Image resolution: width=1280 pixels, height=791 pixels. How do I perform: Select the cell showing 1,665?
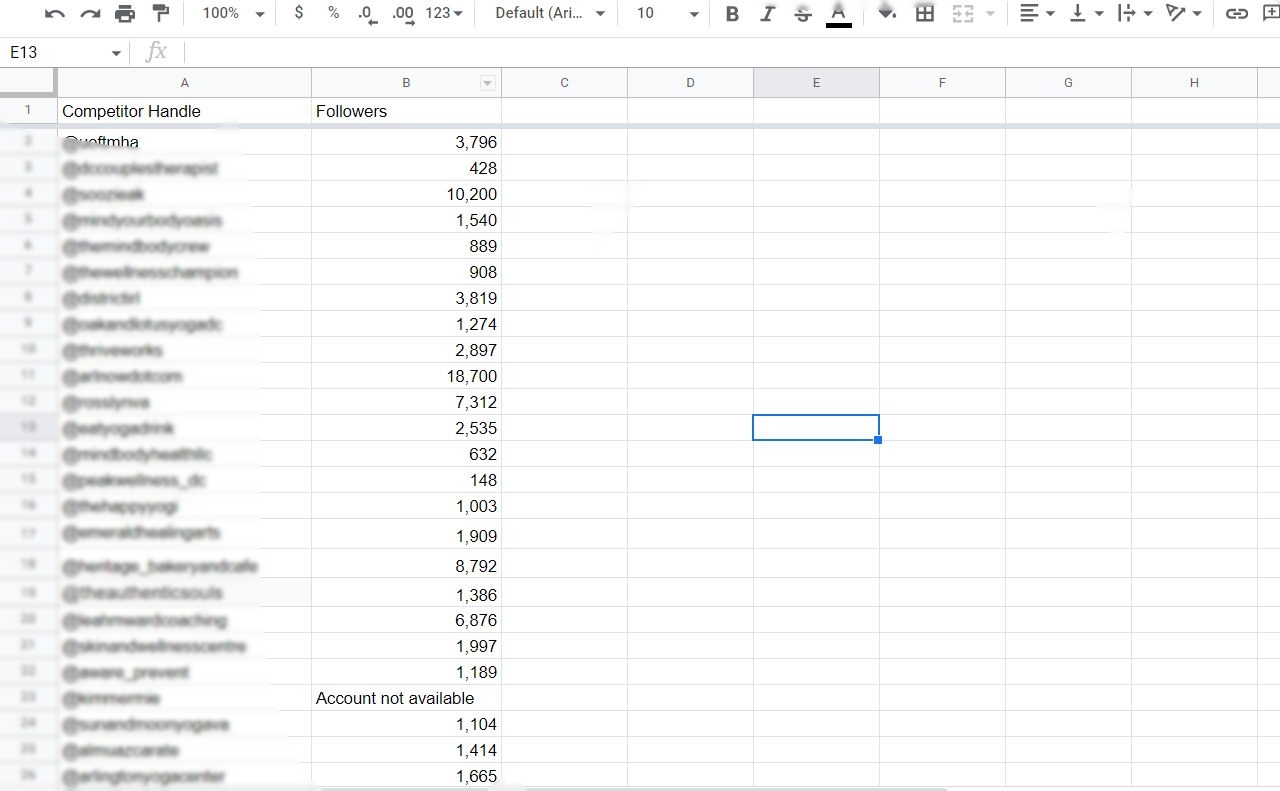click(x=406, y=776)
